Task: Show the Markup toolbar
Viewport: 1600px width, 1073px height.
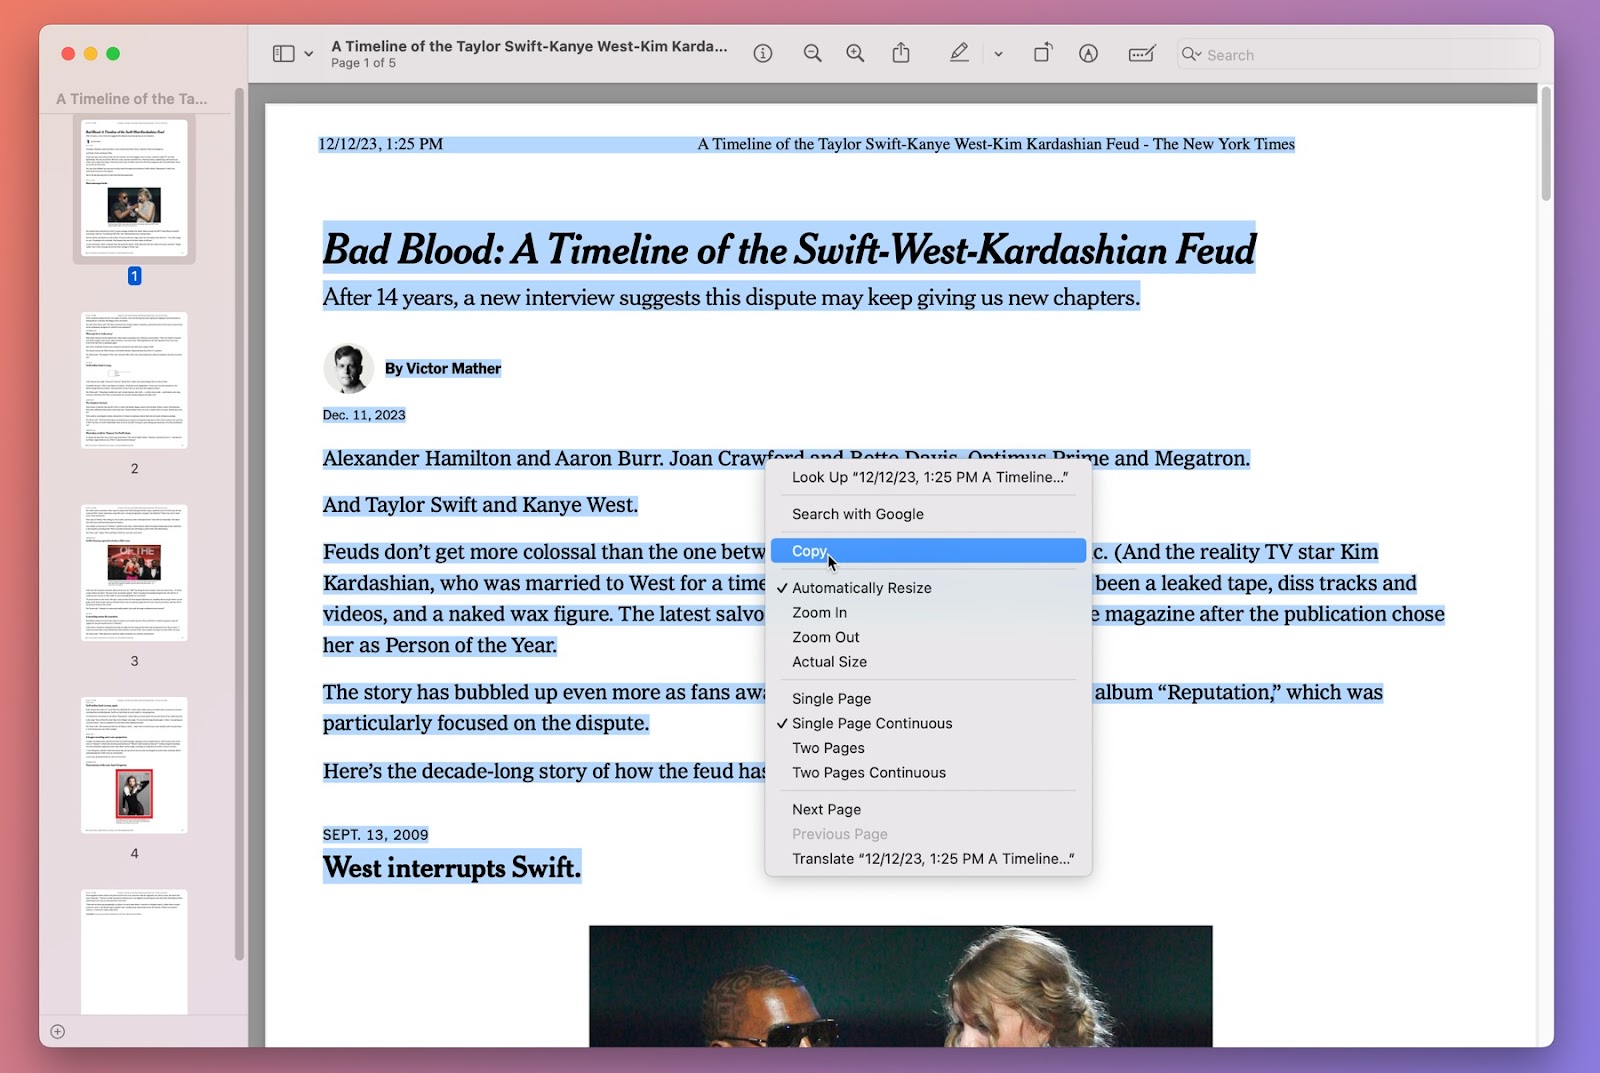Action: tap(1088, 54)
